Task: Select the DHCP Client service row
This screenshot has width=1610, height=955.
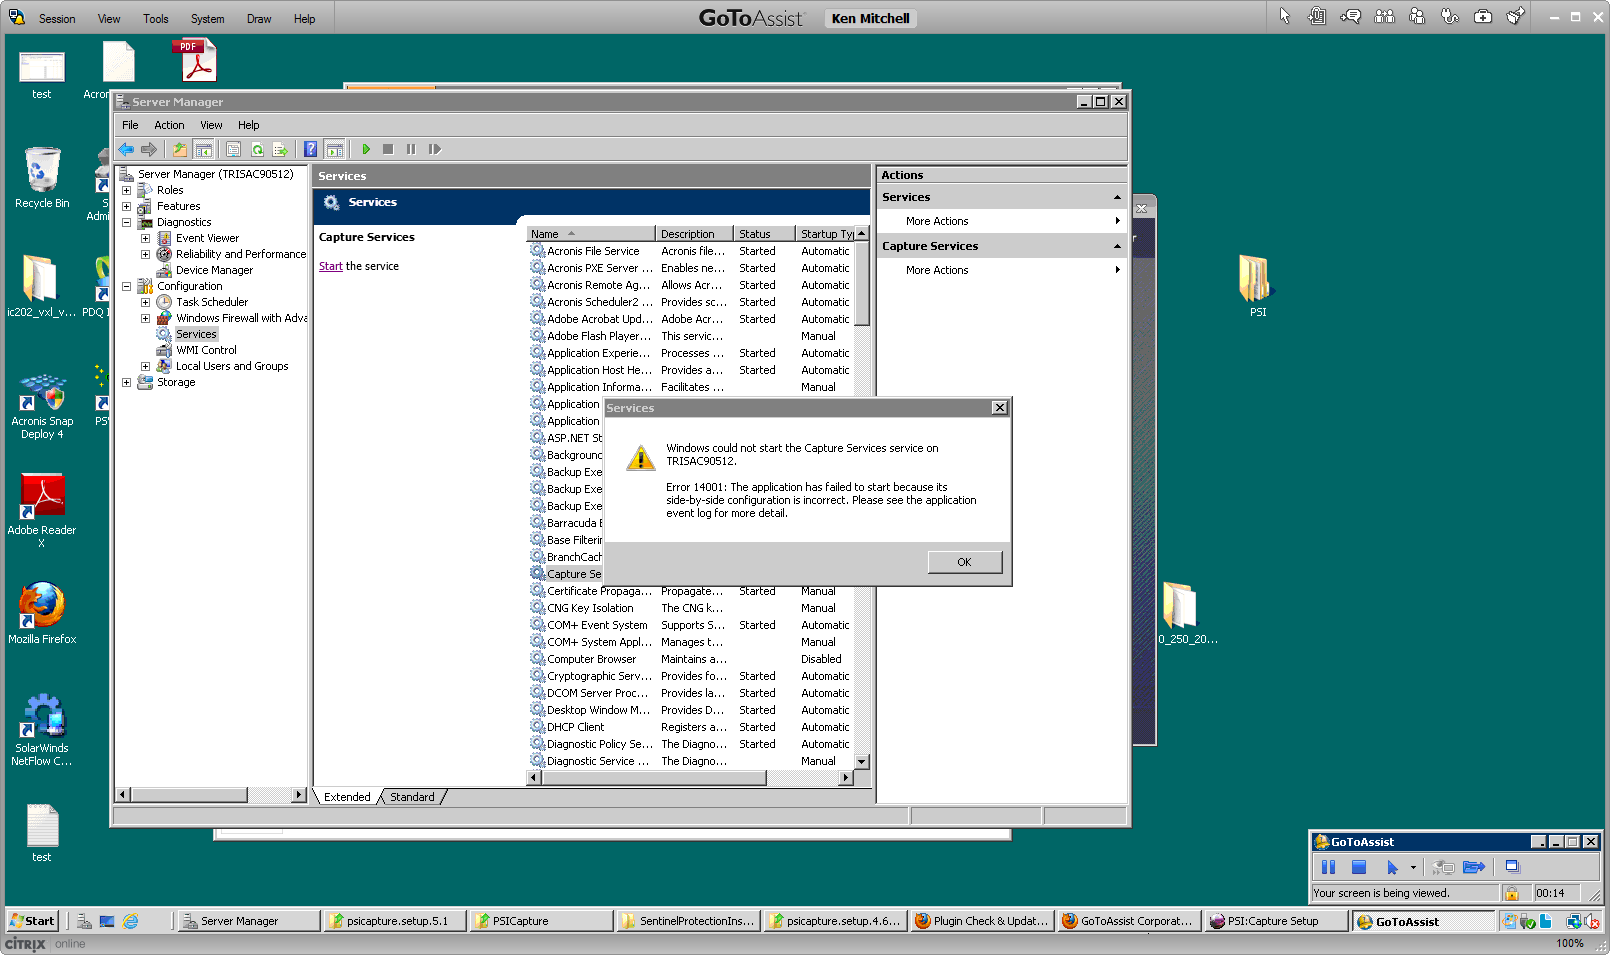Action: [x=691, y=727]
